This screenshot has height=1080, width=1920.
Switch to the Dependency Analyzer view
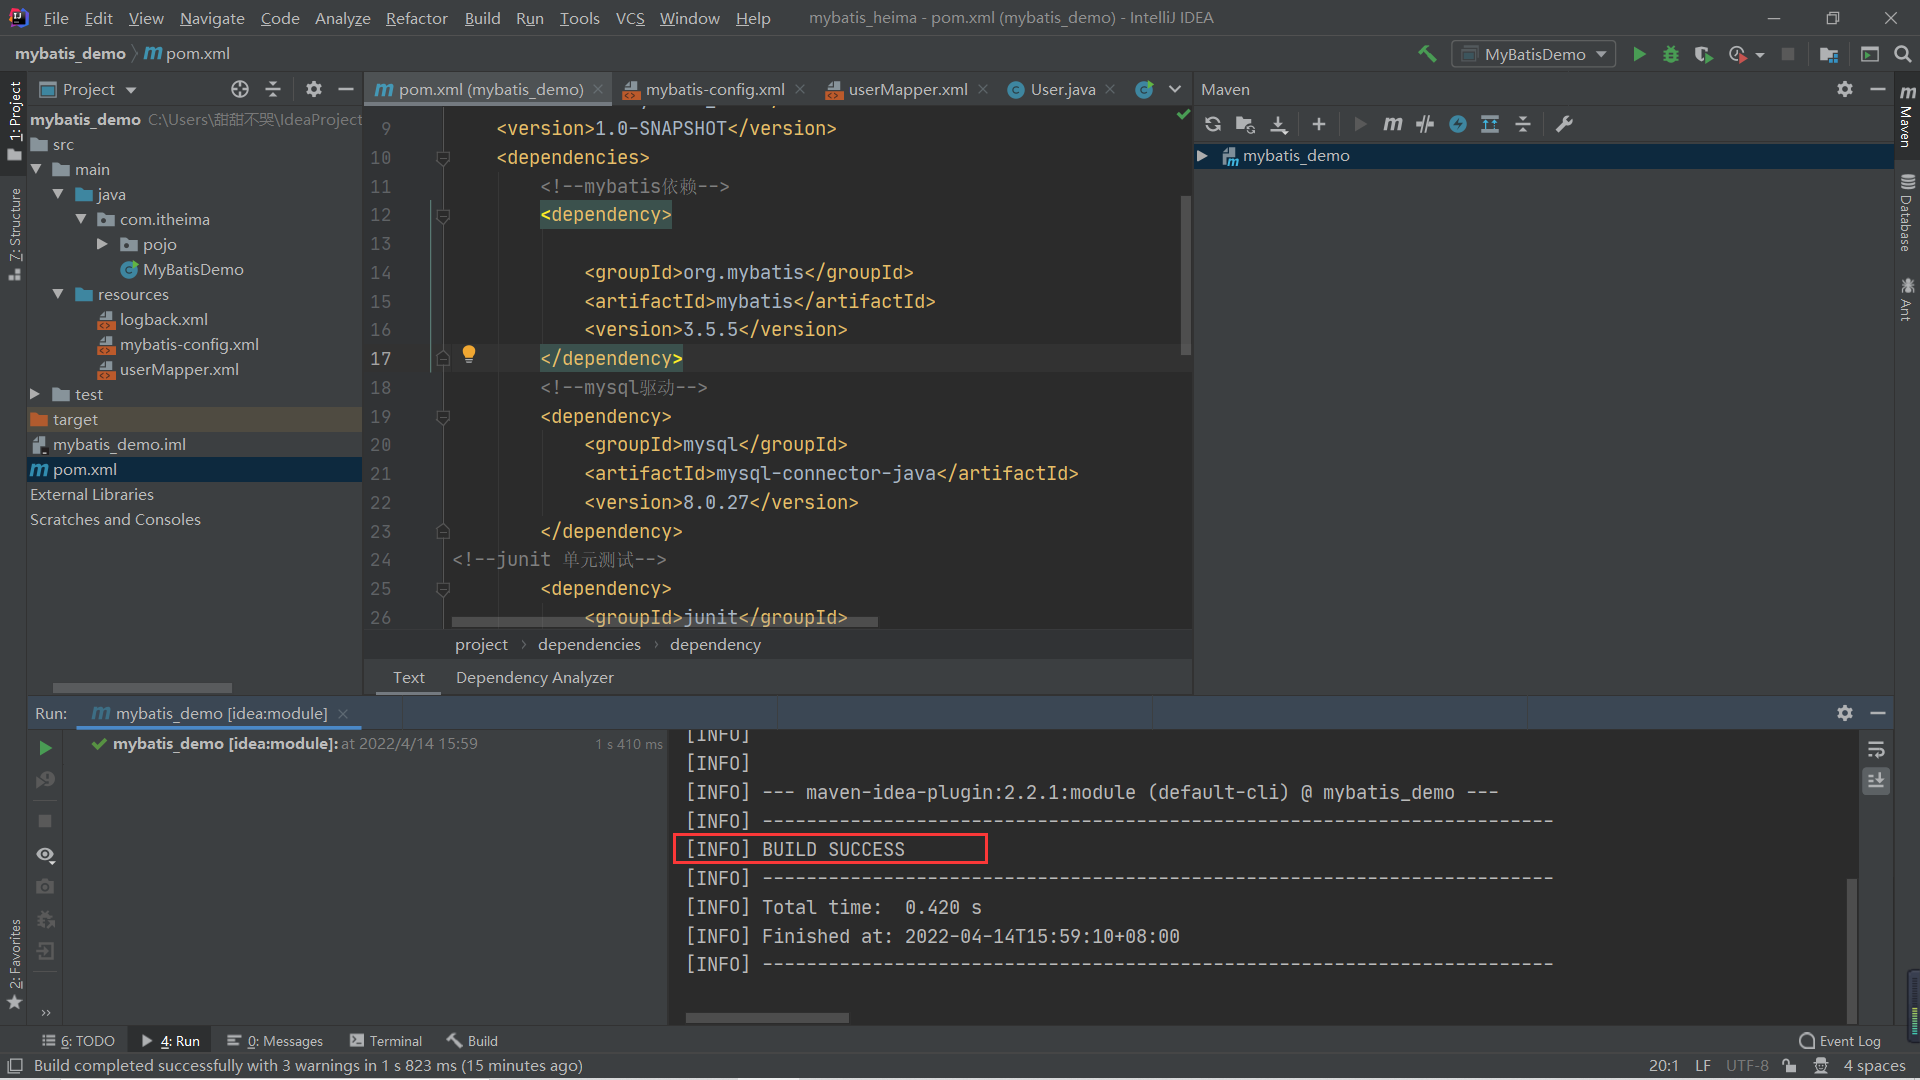pos(534,677)
